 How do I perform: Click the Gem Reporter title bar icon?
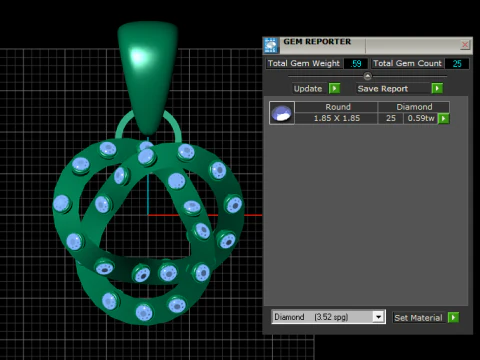271,45
